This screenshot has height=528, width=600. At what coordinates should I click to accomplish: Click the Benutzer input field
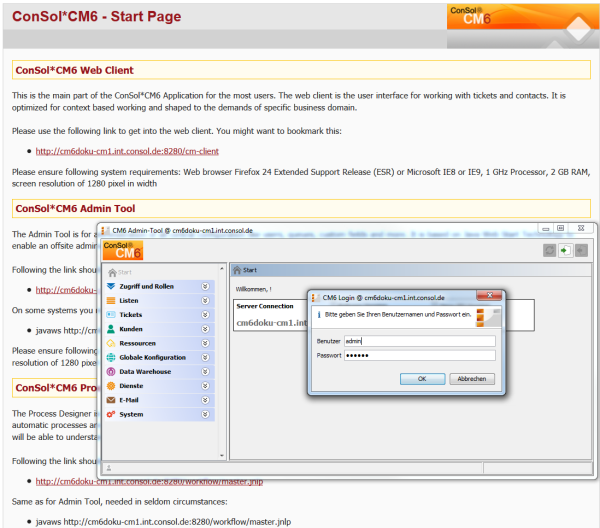click(x=420, y=341)
